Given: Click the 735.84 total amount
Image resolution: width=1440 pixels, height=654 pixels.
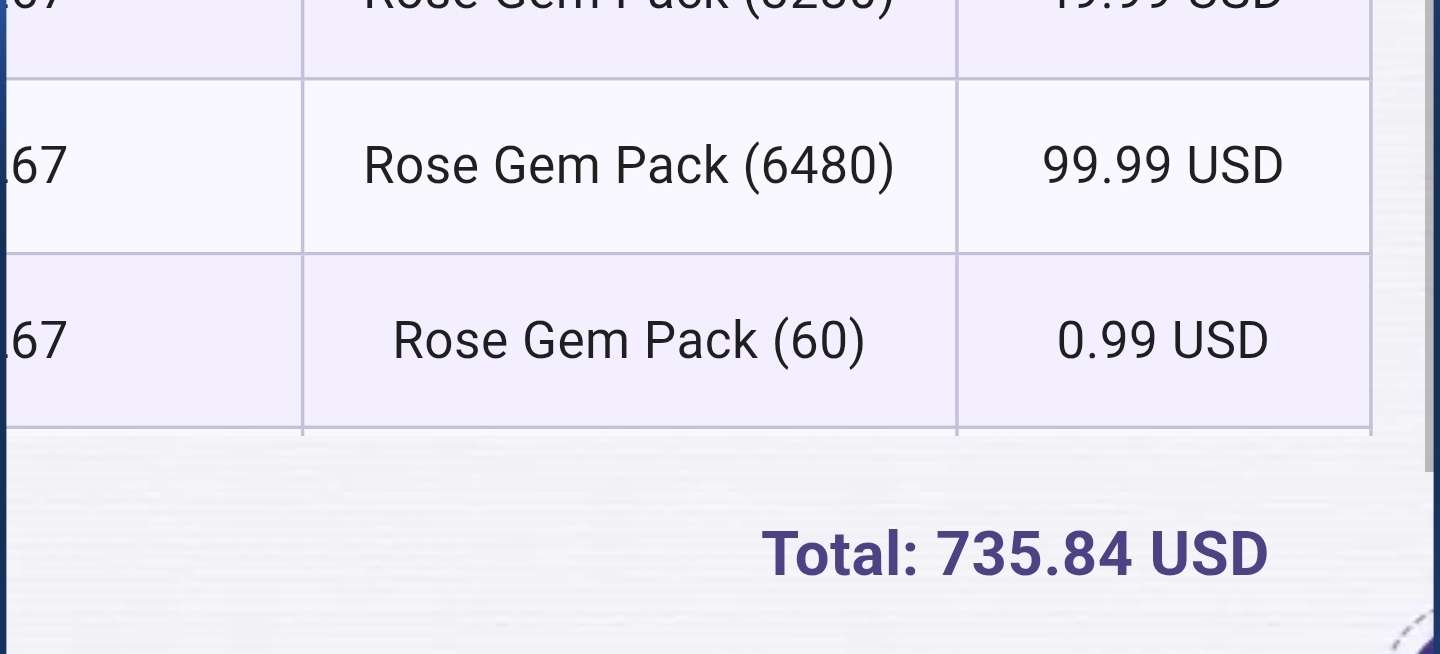Looking at the screenshot, I should 1034,553.
